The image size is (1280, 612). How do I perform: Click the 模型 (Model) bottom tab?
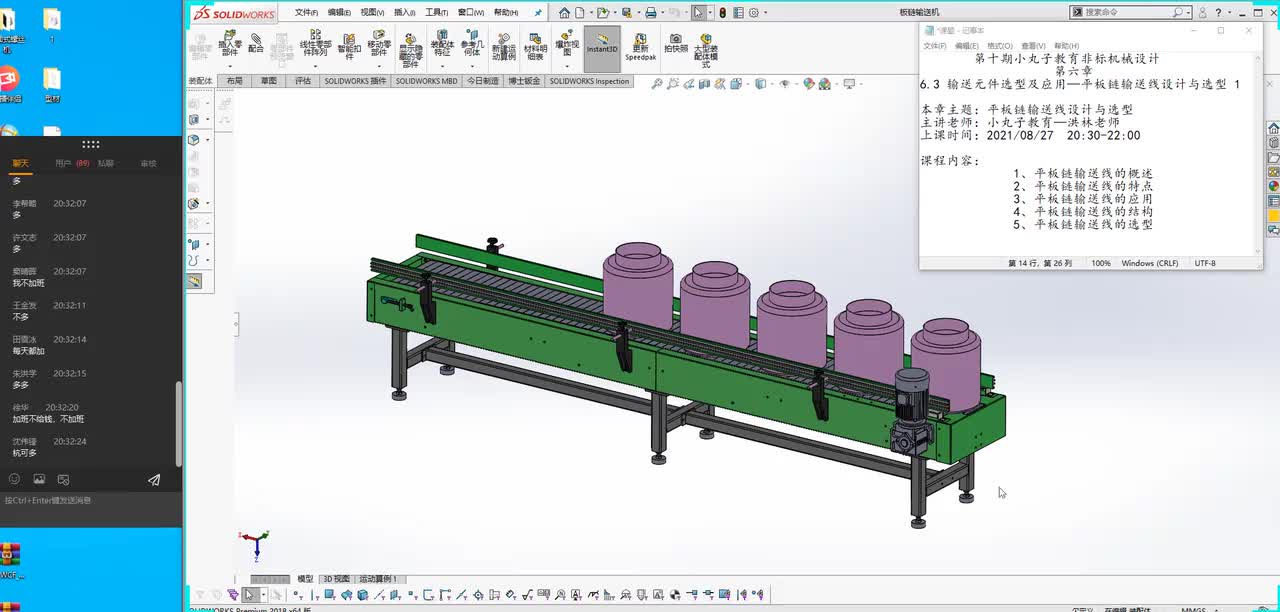[x=305, y=579]
